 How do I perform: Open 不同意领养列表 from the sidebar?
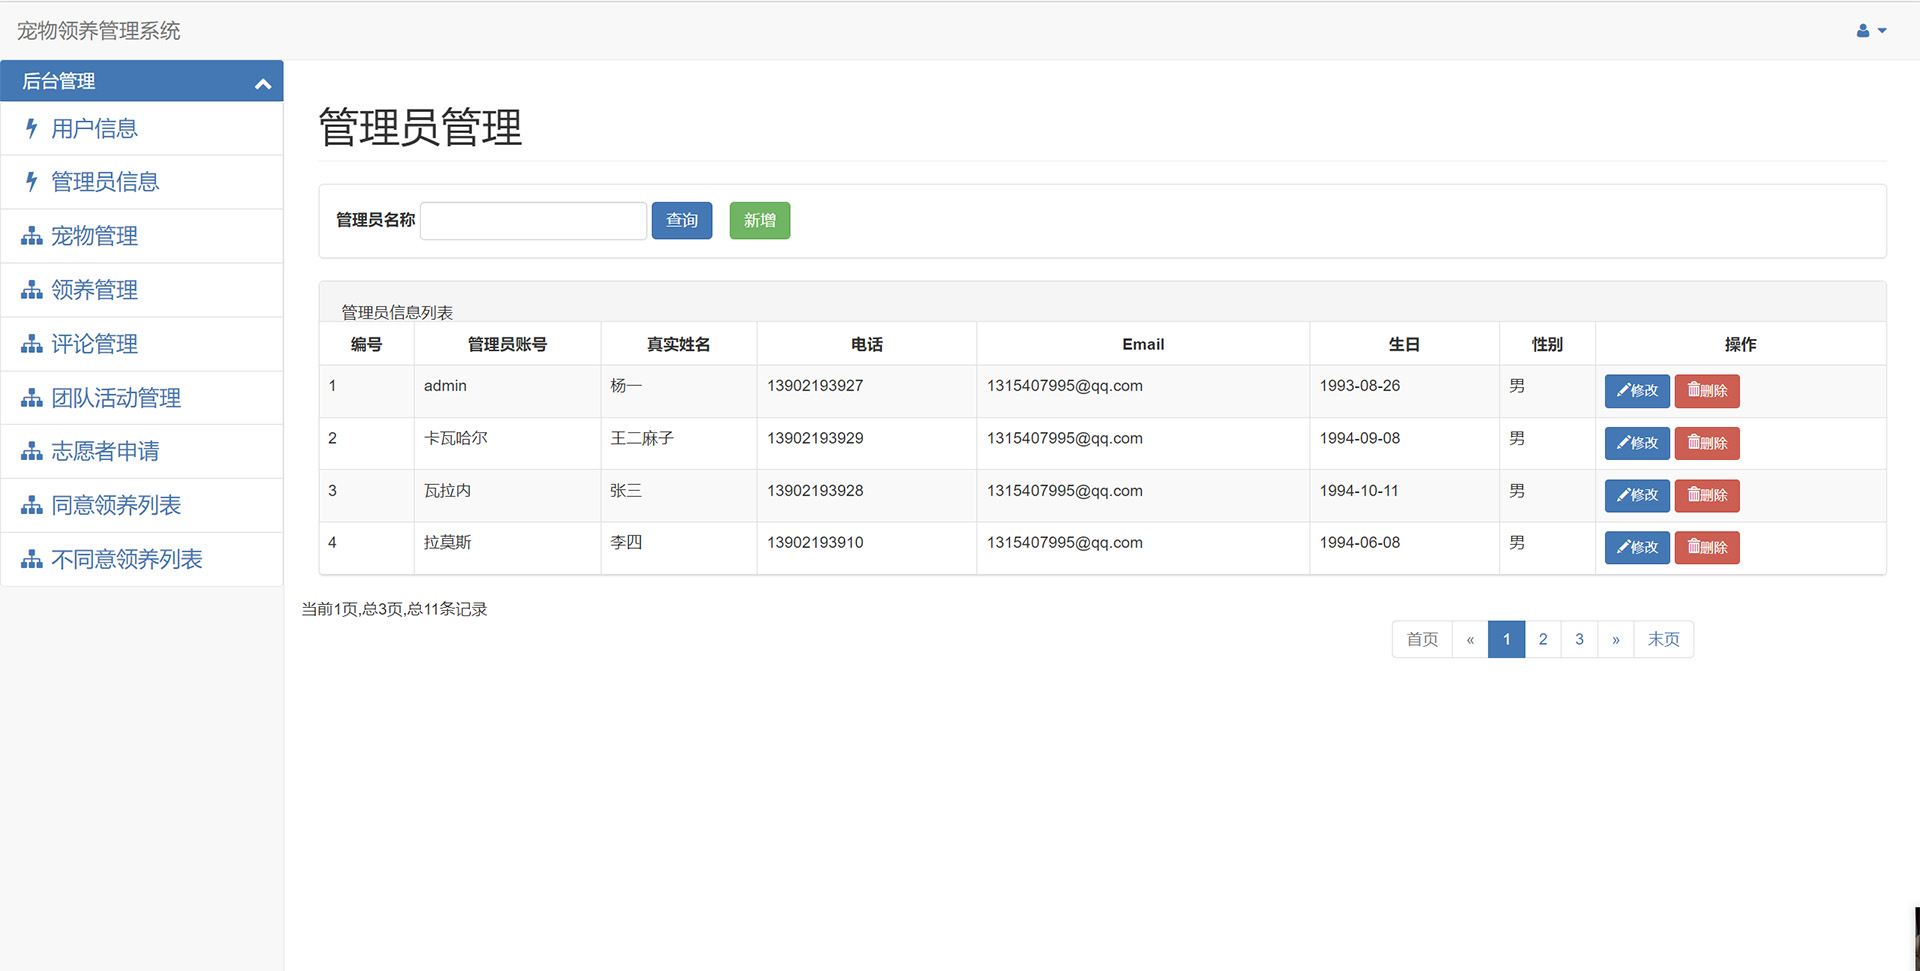[142, 559]
